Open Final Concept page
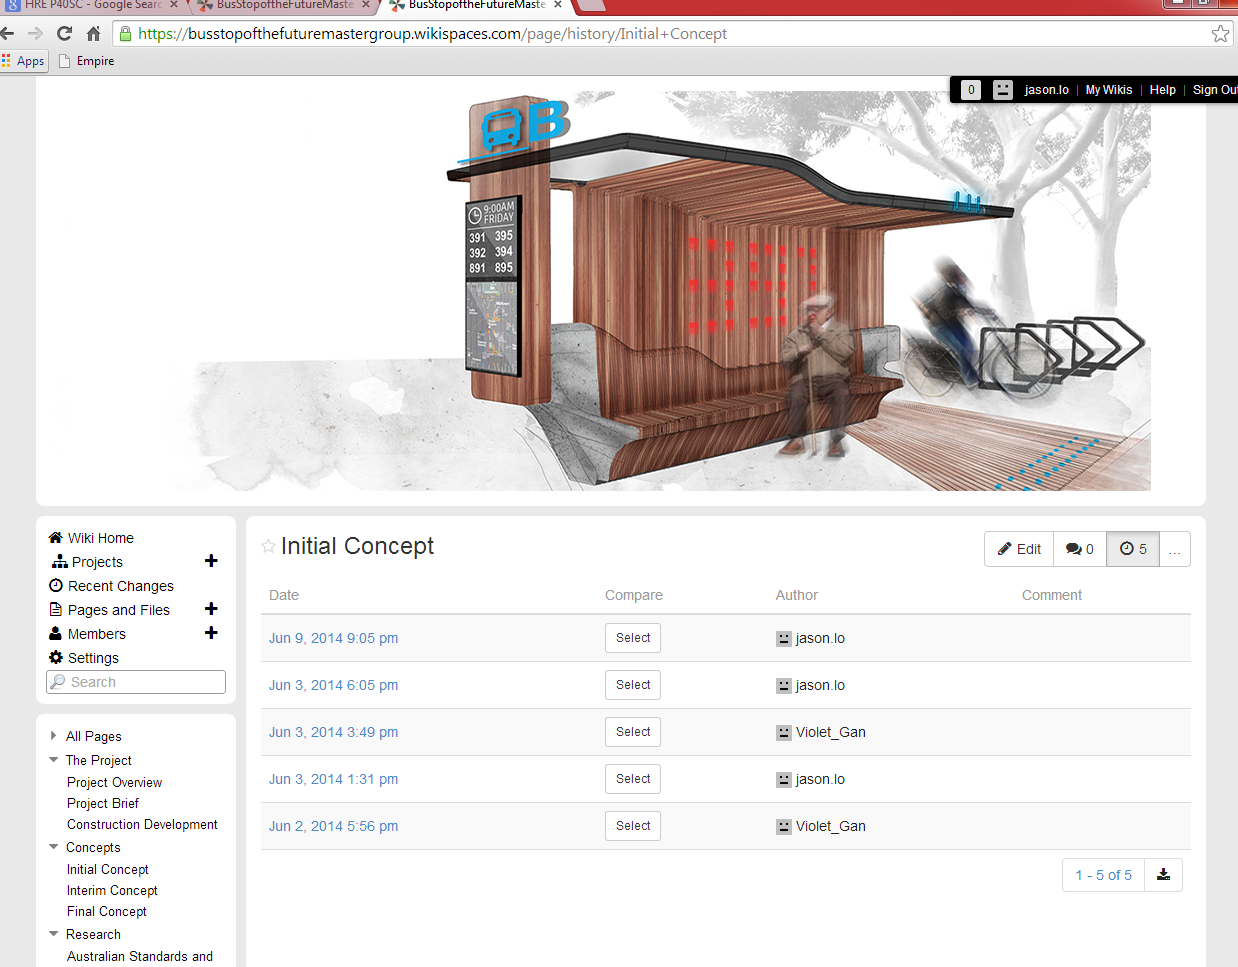The image size is (1238, 967). tap(107, 912)
